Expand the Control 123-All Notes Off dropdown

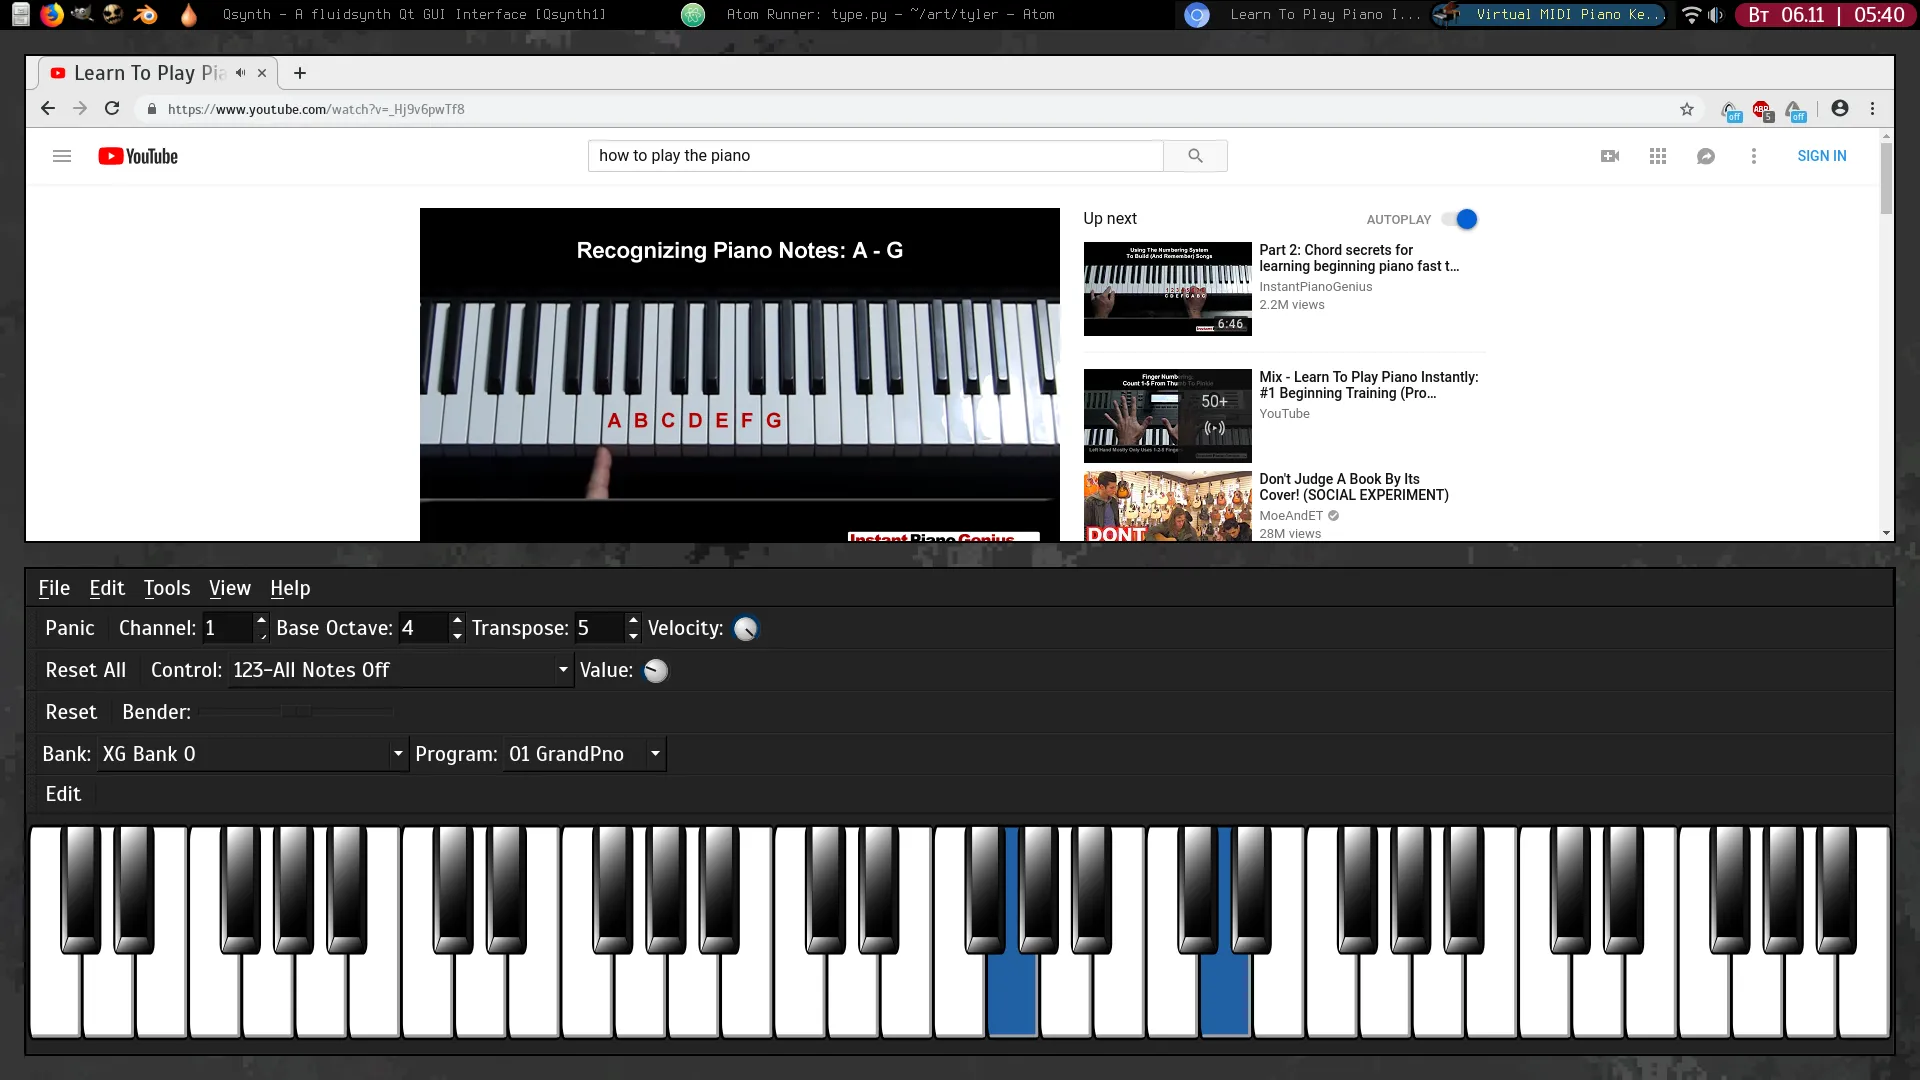563,670
